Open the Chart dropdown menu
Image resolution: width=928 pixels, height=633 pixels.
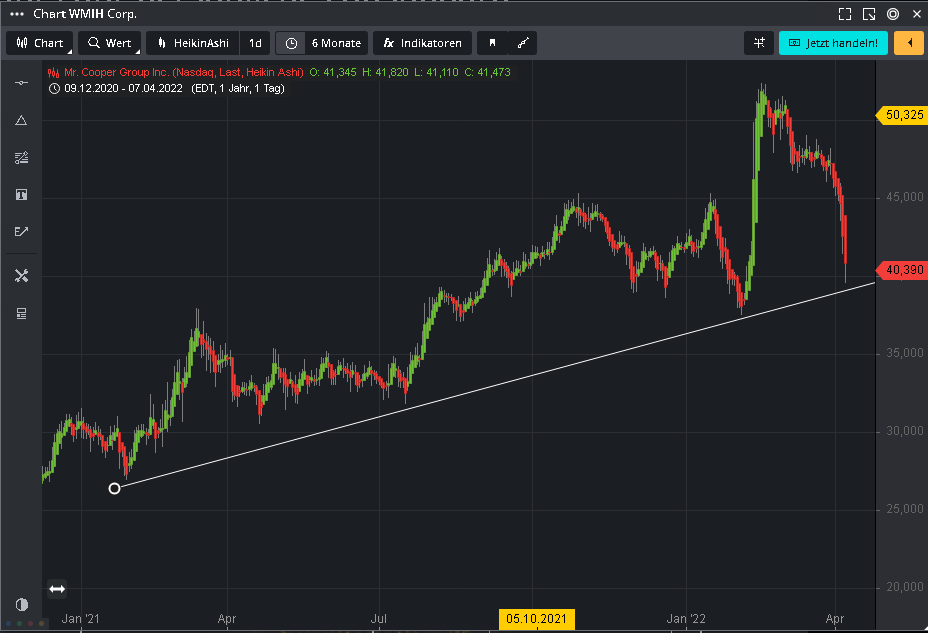pyautogui.click(x=40, y=43)
